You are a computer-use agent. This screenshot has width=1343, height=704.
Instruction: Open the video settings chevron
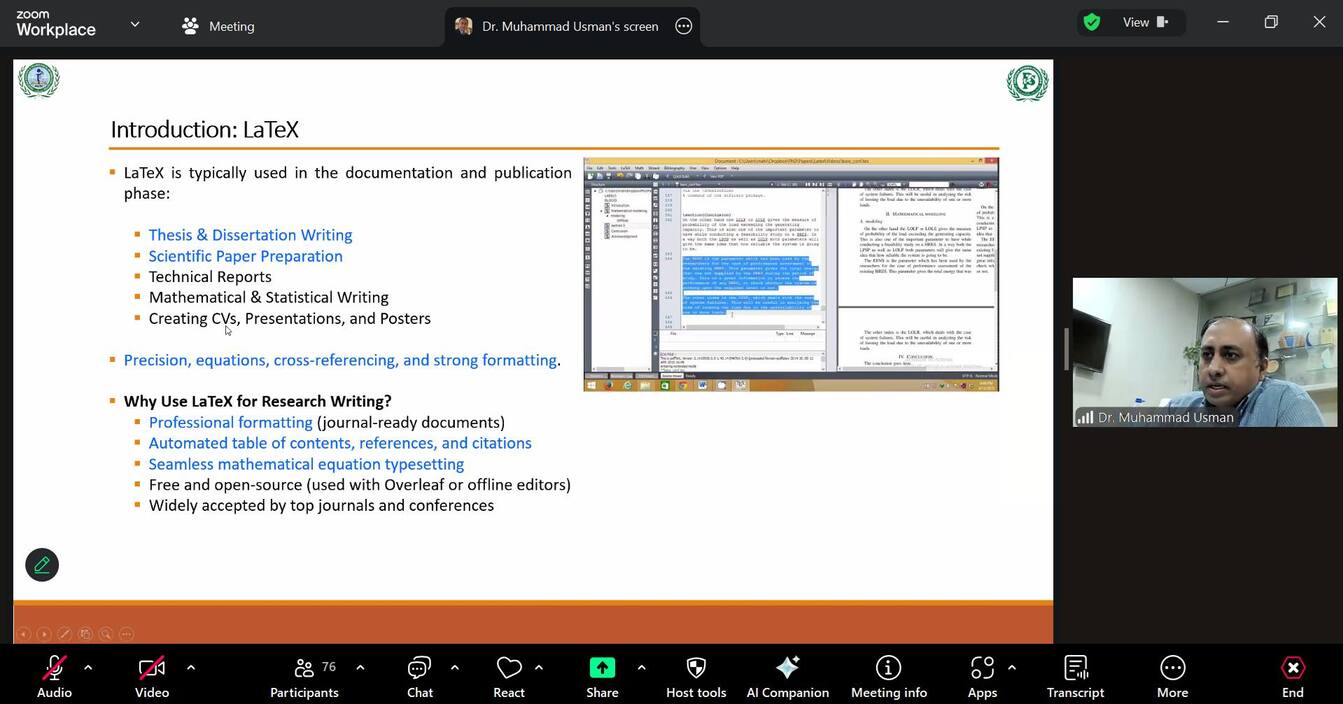190,668
